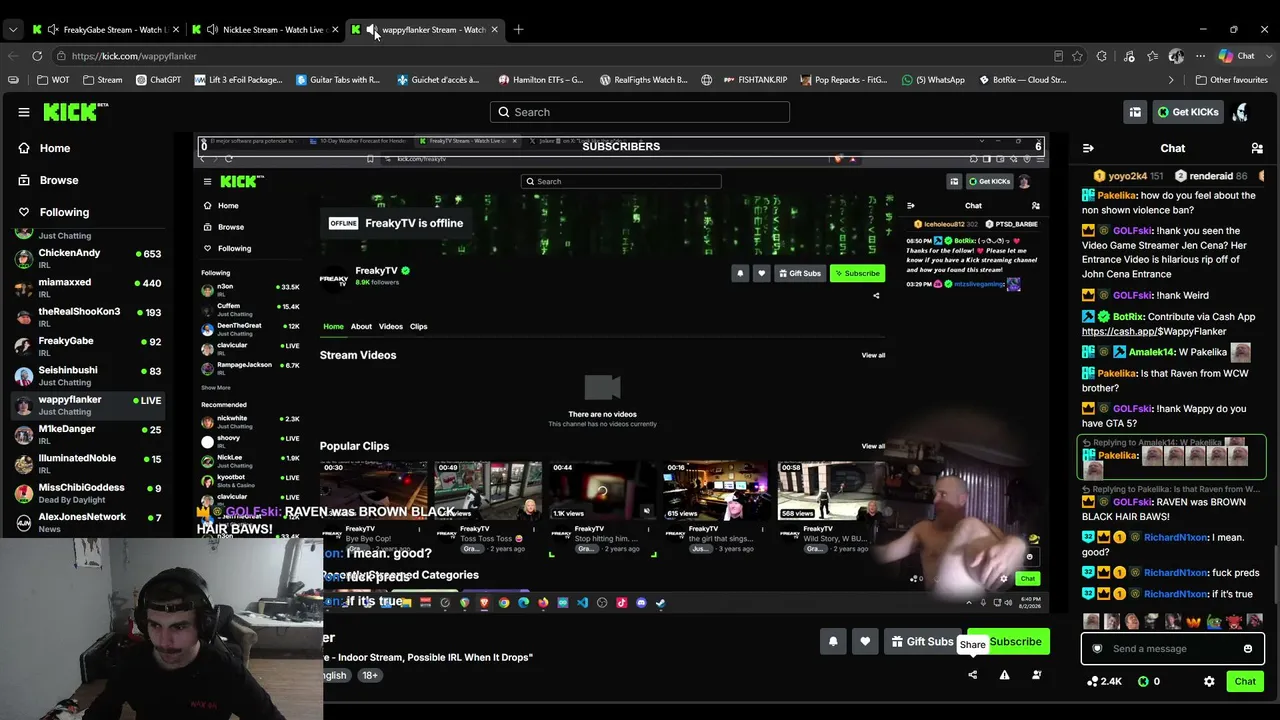Viewport: 1280px width, 720px height.
Task: Open Browse in the sidebar
Action: click(x=48, y=180)
